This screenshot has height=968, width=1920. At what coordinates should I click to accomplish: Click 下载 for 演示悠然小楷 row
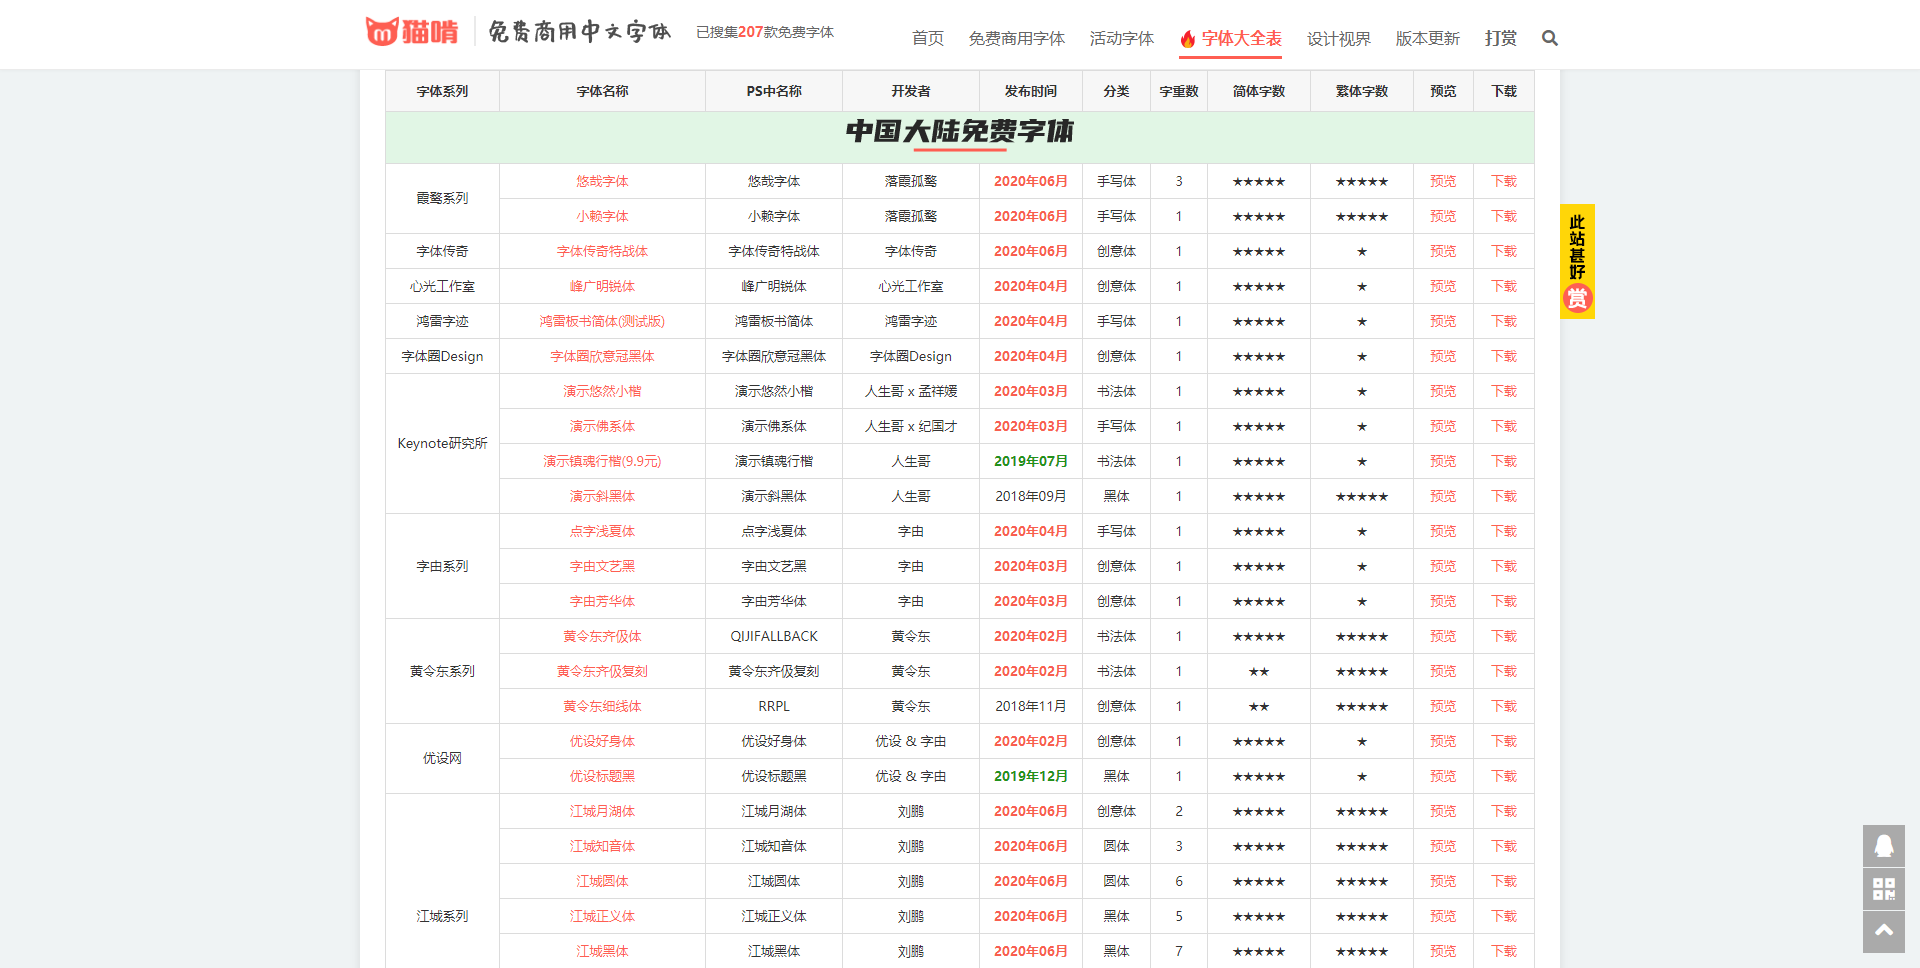(1504, 391)
